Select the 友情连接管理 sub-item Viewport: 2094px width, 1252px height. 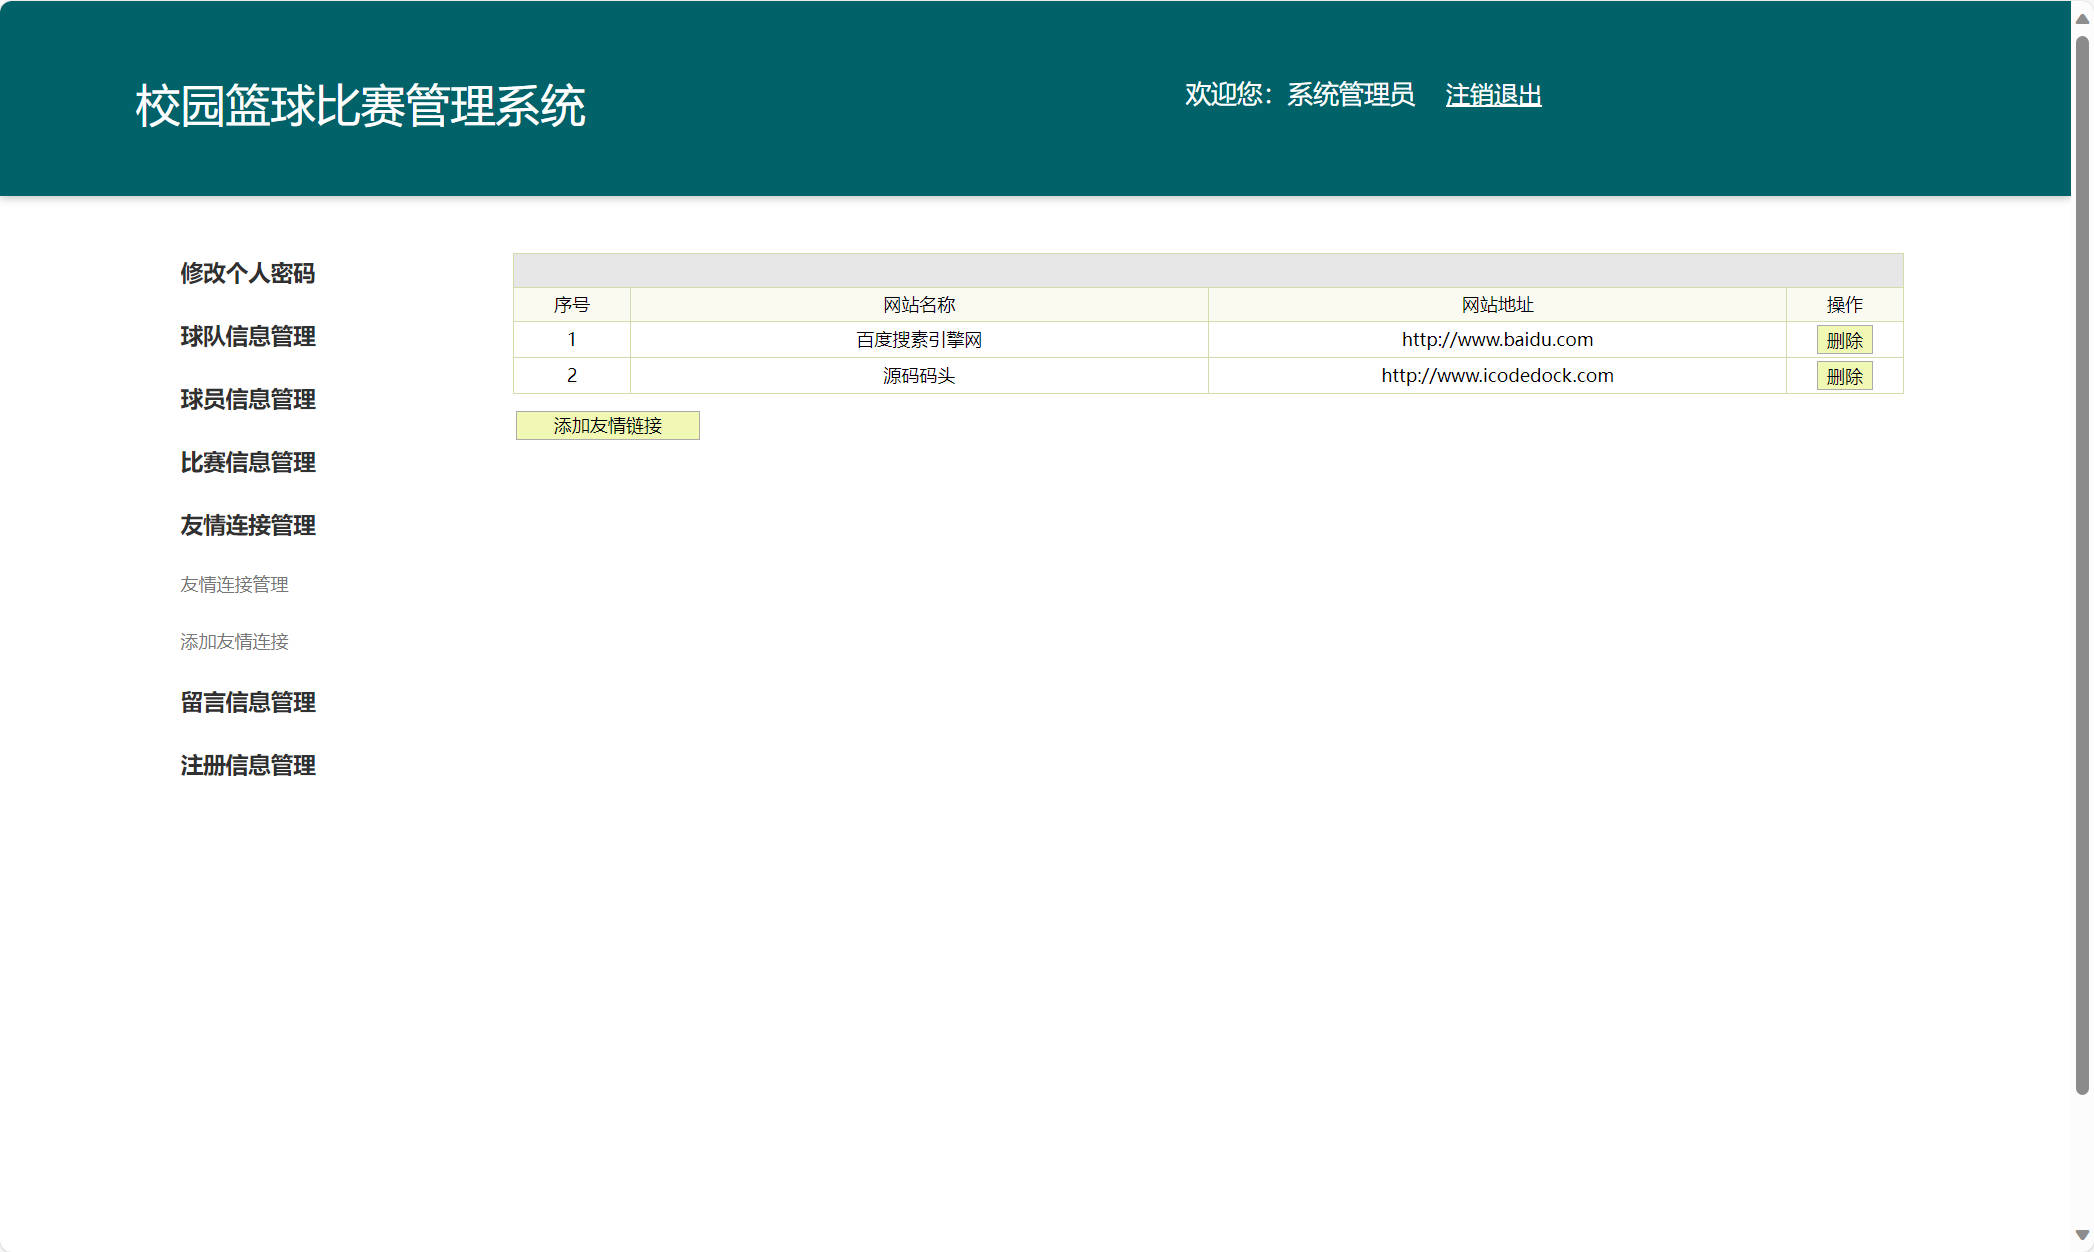point(233,585)
